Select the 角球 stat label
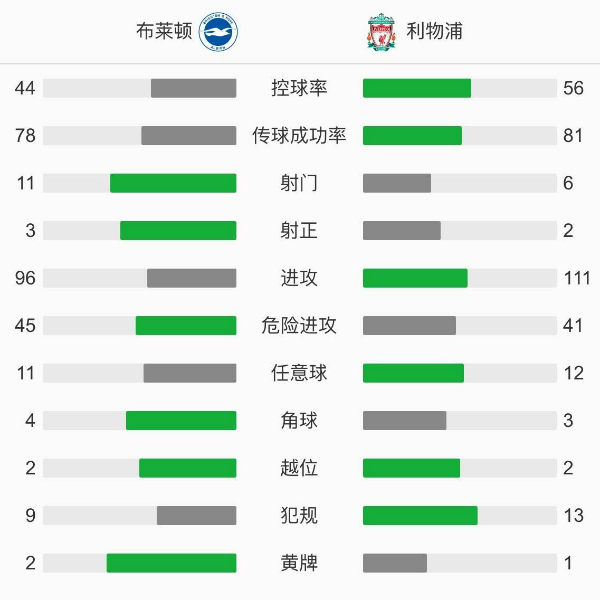This screenshot has width=600, height=600. [299, 420]
